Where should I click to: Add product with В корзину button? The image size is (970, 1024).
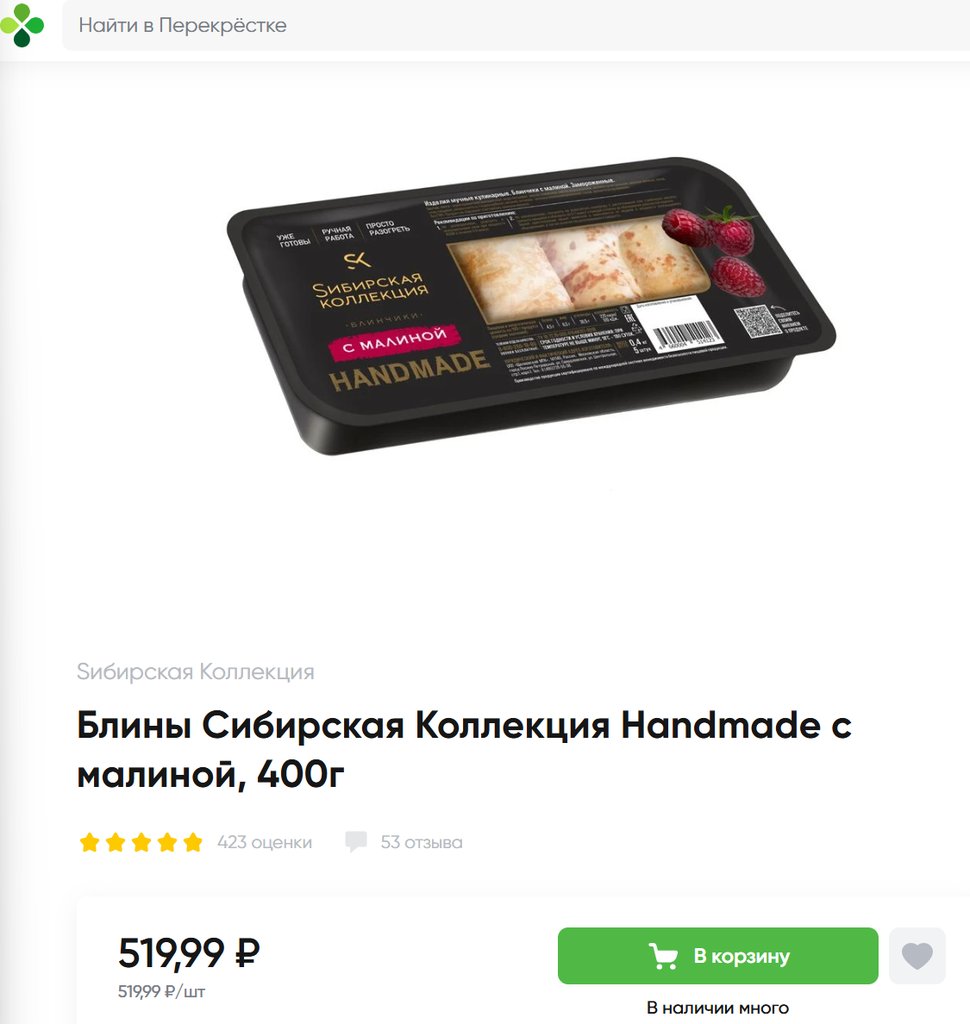(718, 955)
